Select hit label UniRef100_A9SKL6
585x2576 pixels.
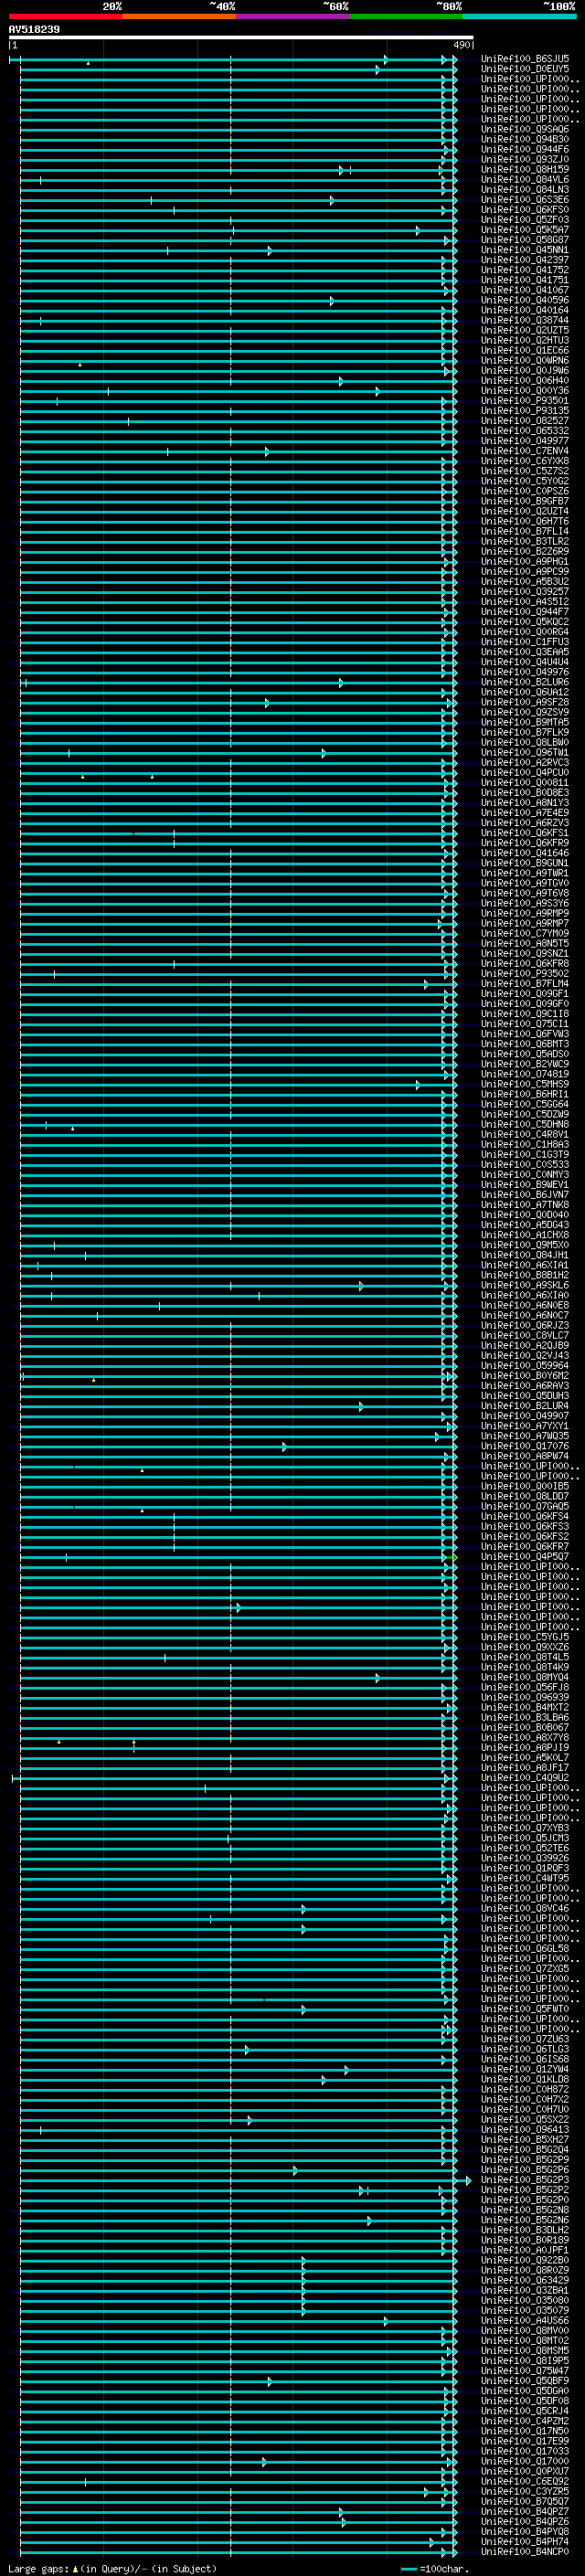coord(525,1285)
